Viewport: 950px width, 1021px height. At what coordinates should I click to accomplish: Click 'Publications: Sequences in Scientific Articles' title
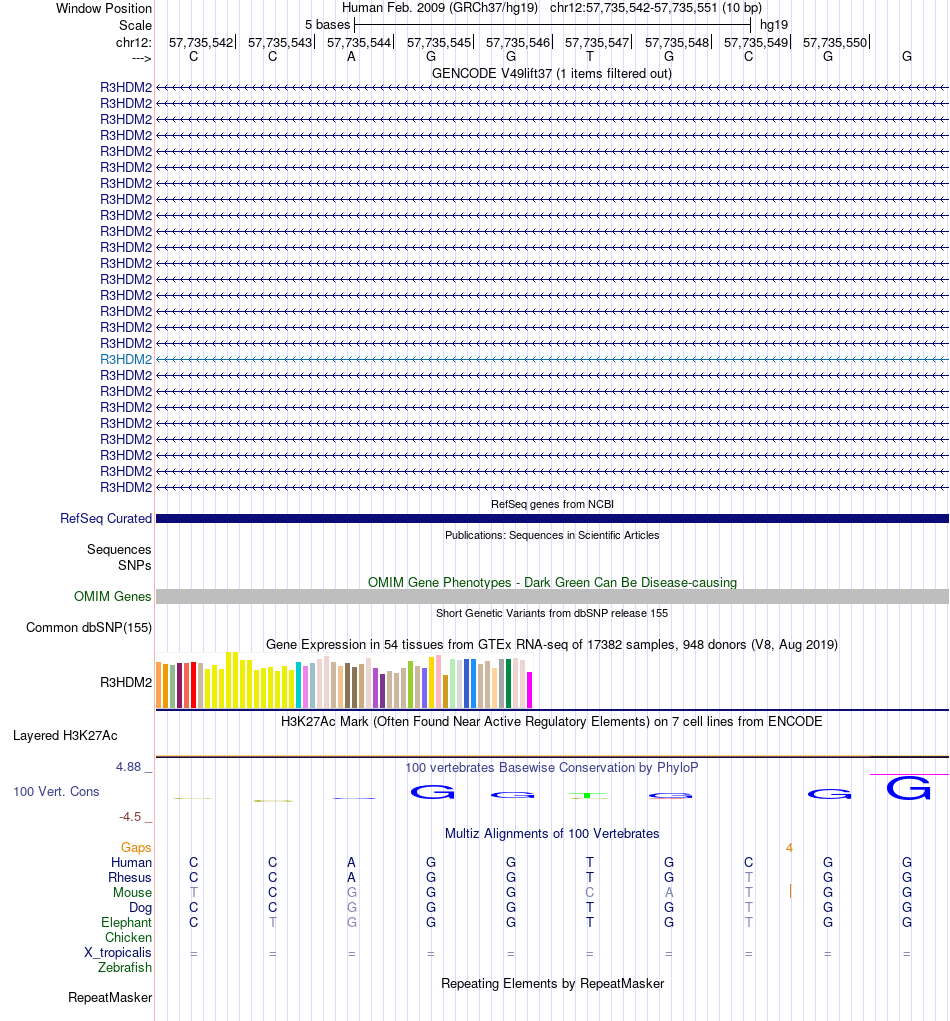coord(552,535)
